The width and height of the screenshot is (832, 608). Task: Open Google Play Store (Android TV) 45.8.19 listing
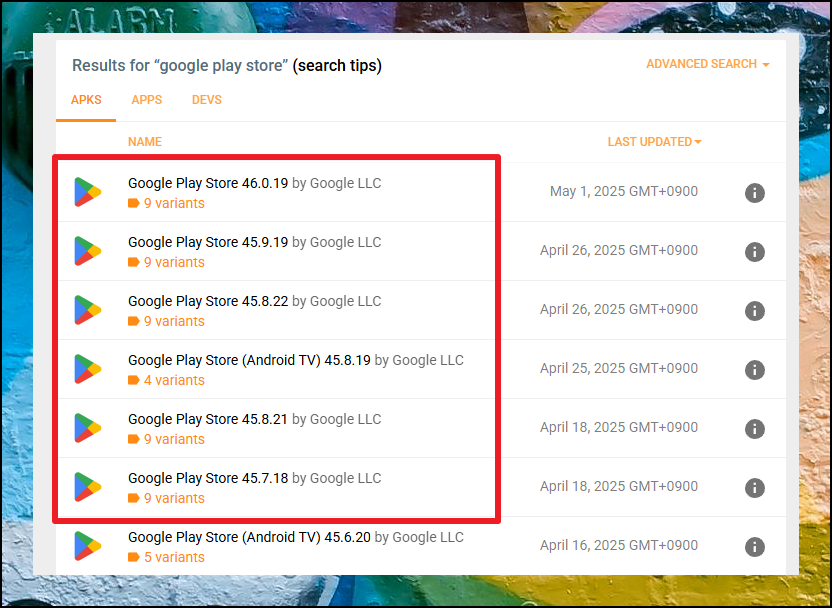249,360
